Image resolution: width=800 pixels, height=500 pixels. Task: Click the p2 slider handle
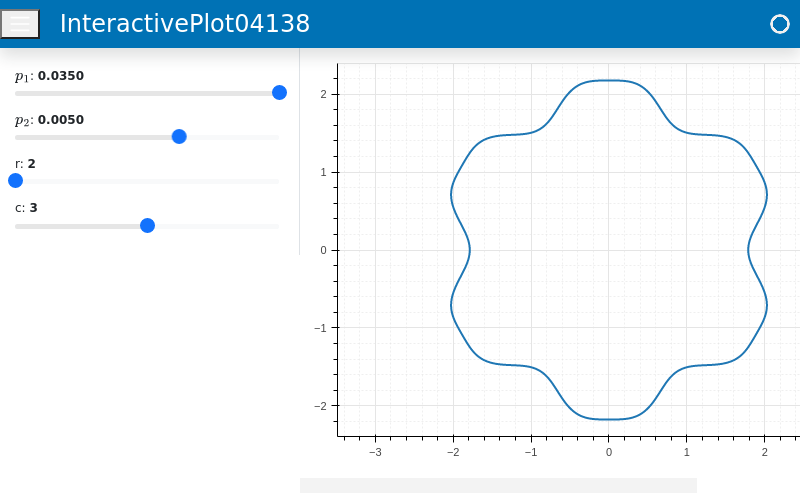tap(179, 137)
